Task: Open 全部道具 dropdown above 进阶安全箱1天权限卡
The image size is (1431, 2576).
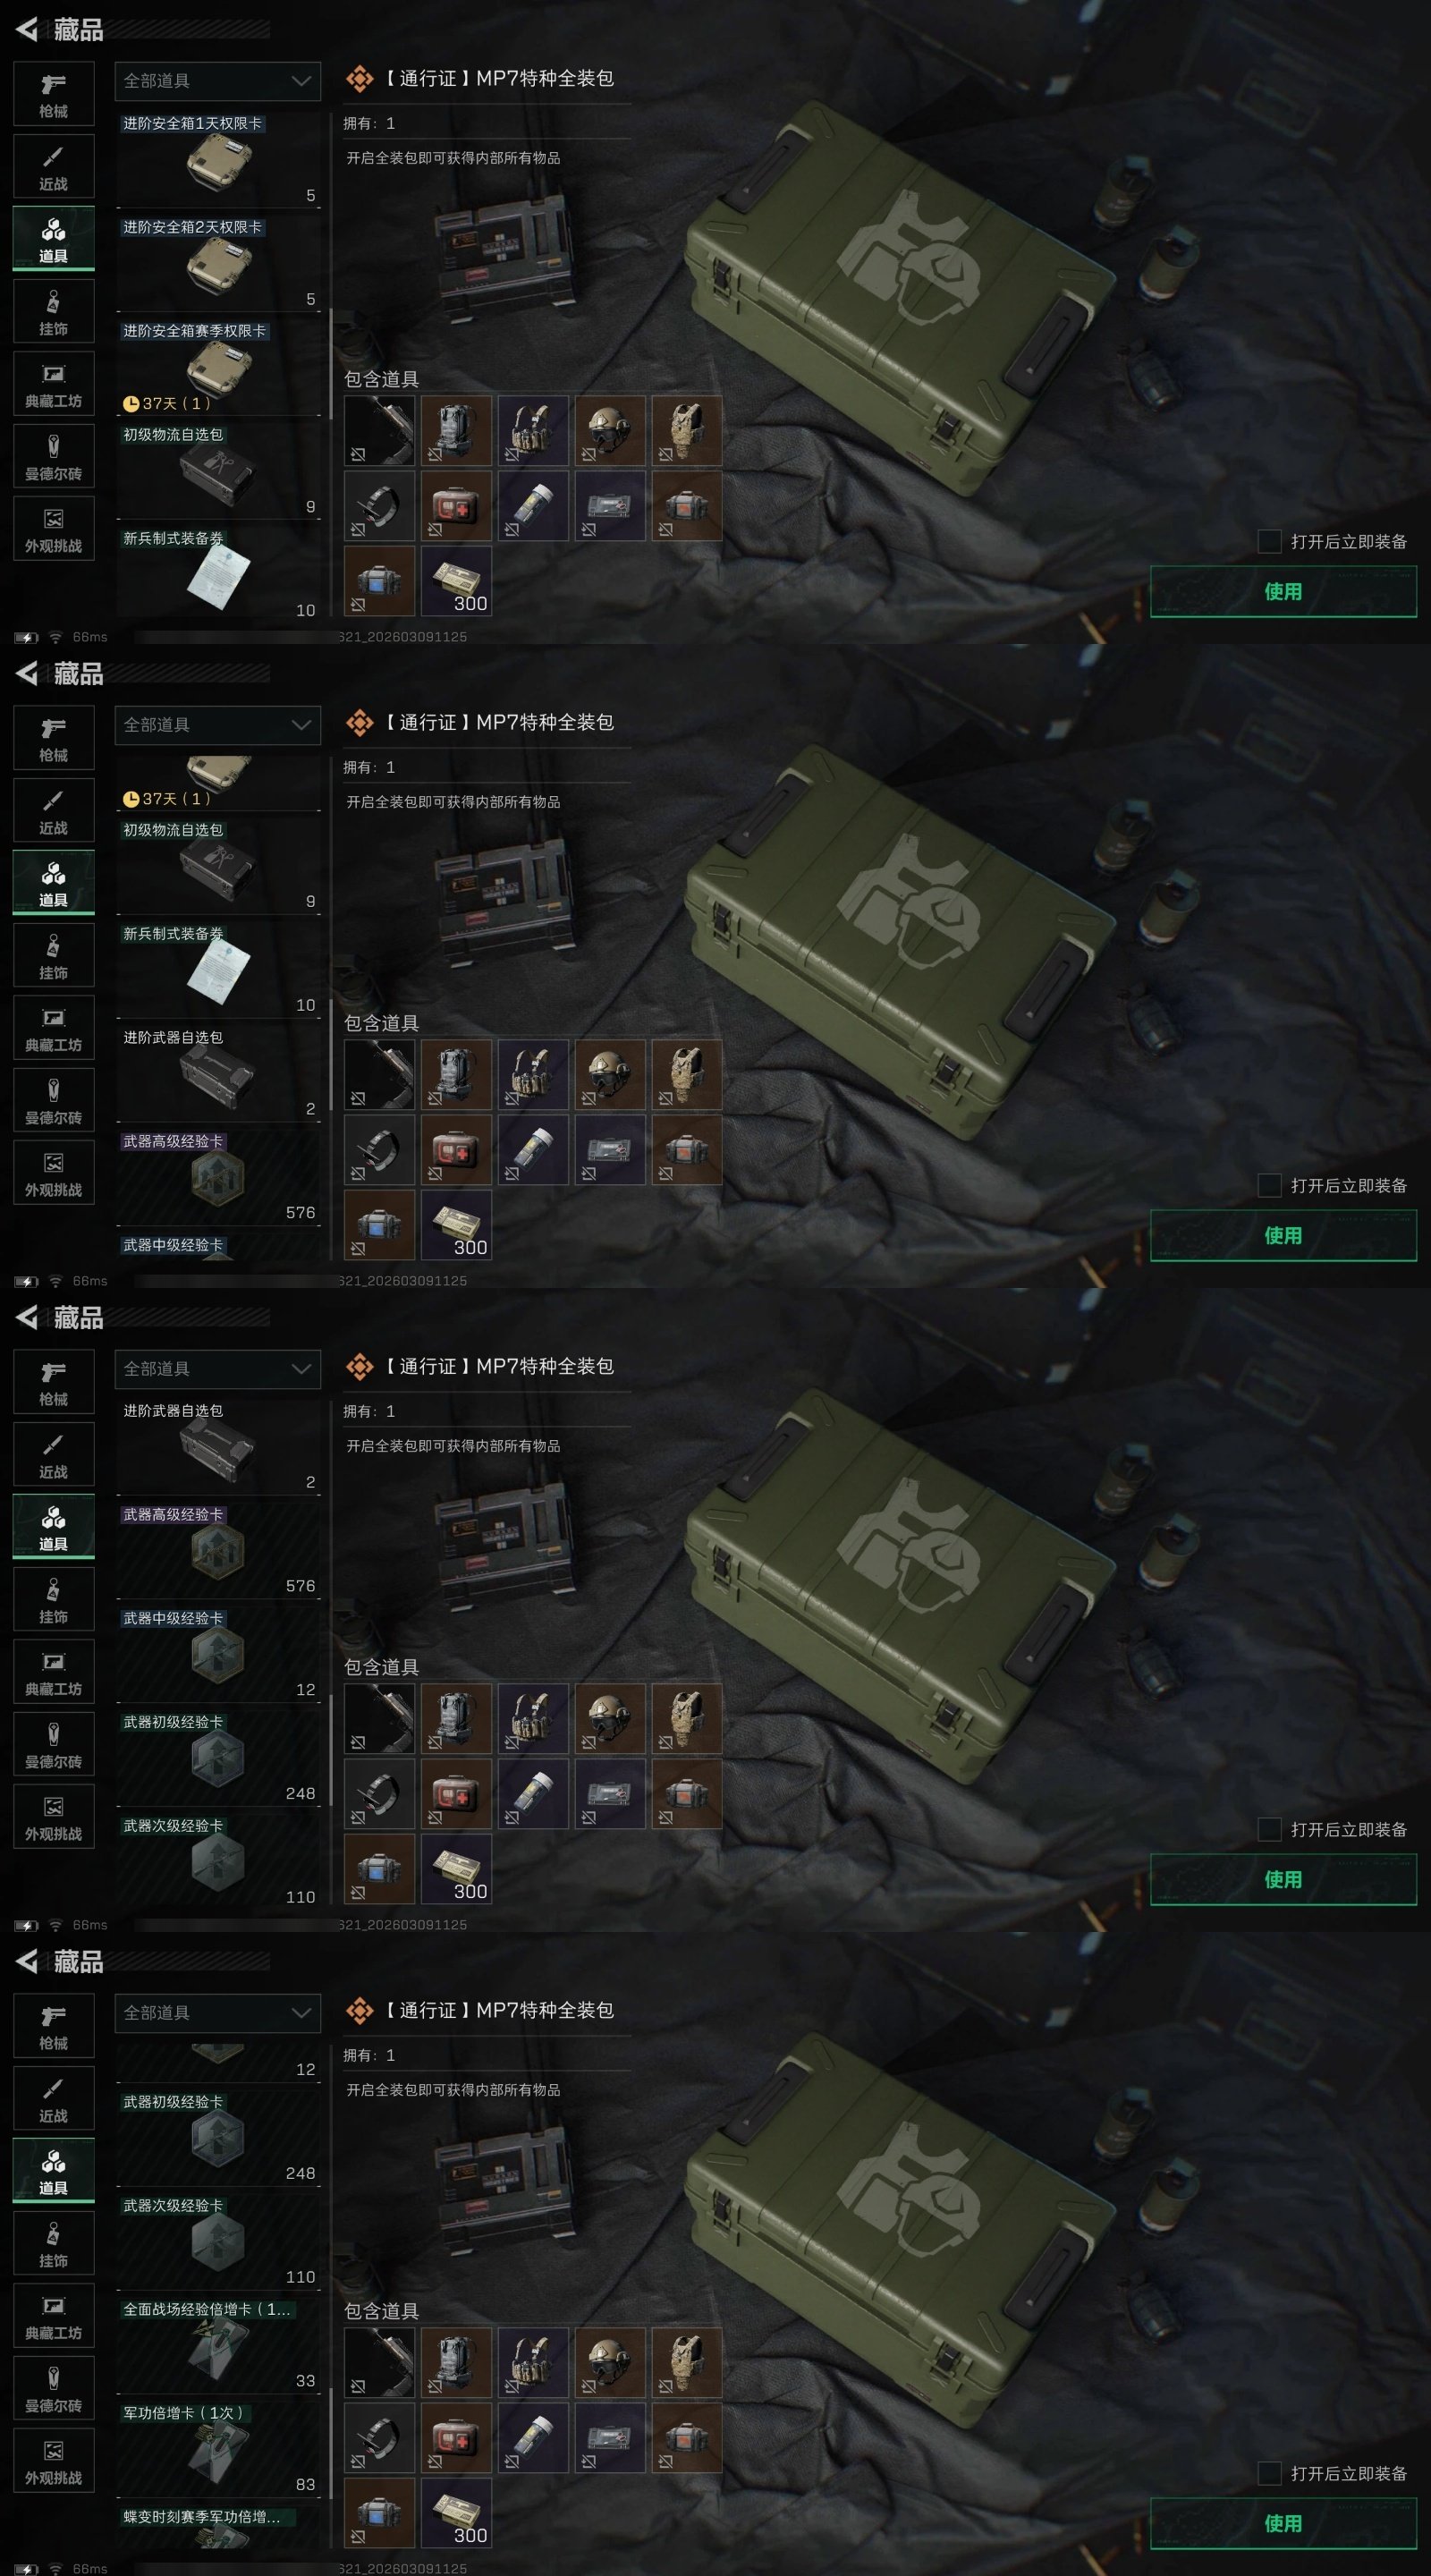Action: [218, 81]
